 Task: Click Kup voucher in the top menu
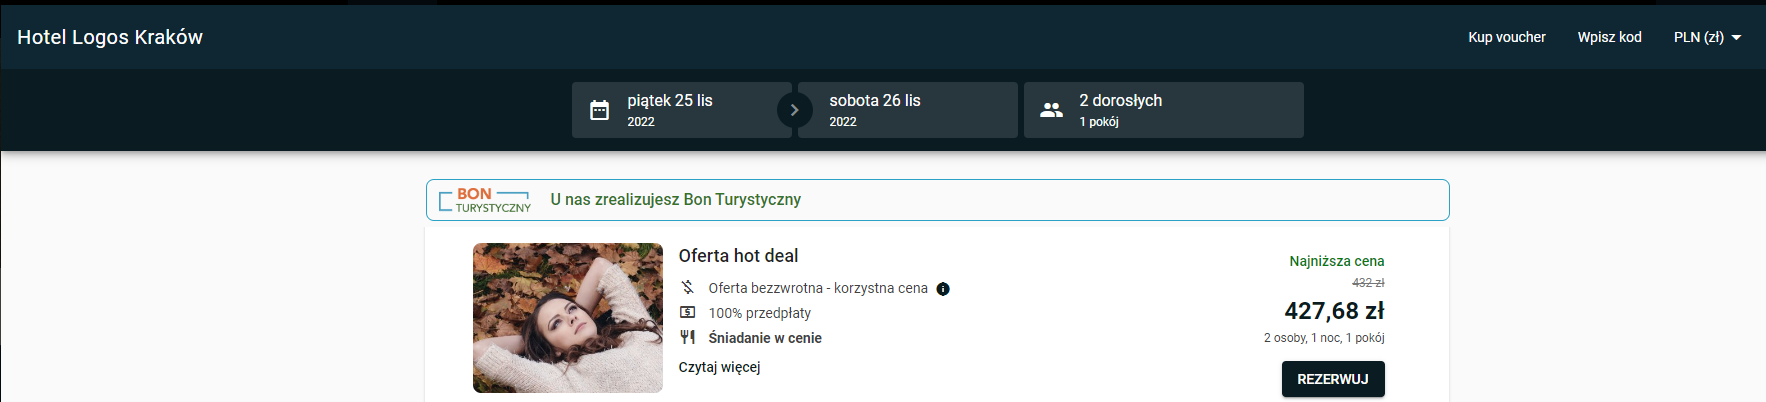[x=1507, y=37]
